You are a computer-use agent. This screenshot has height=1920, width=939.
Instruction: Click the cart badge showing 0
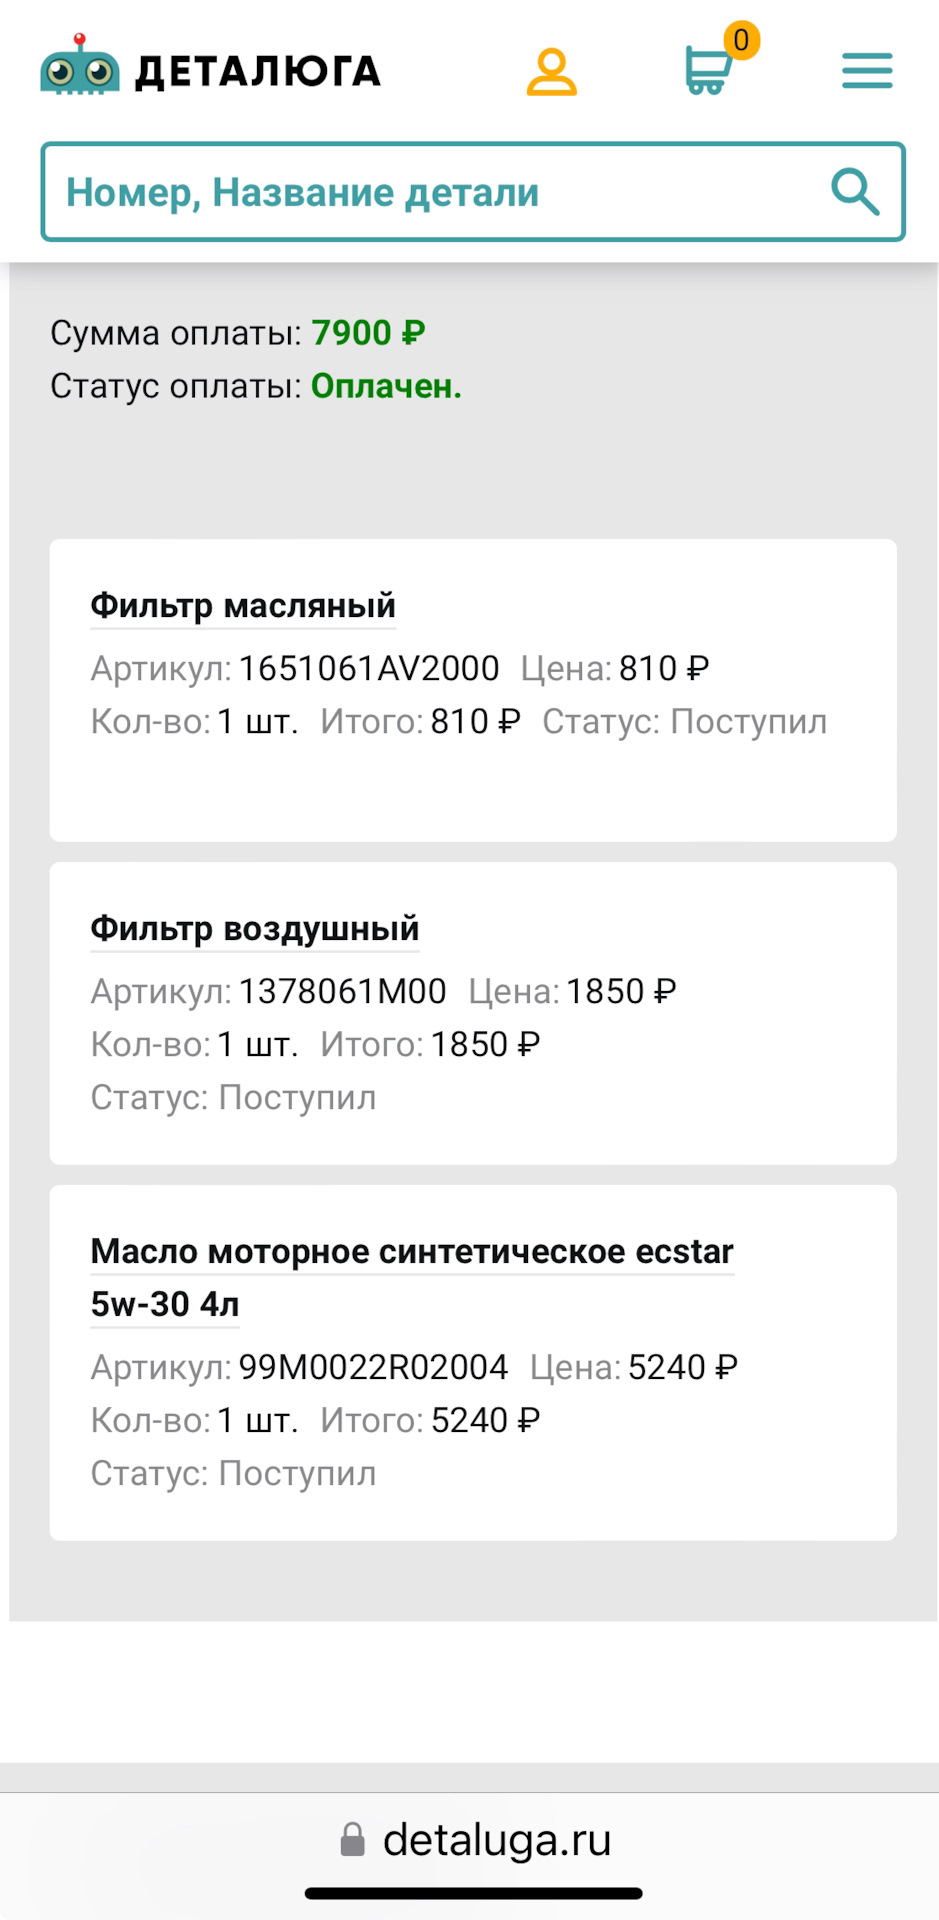pyautogui.click(x=741, y=41)
